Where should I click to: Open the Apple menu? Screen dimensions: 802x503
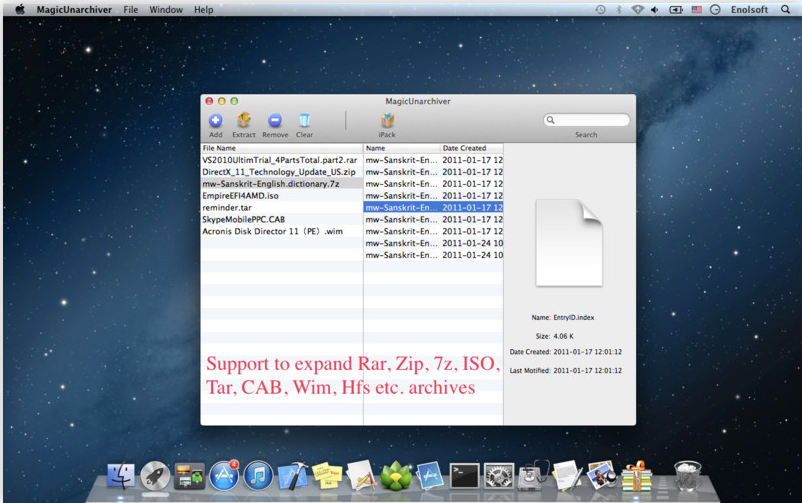[x=20, y=9]
